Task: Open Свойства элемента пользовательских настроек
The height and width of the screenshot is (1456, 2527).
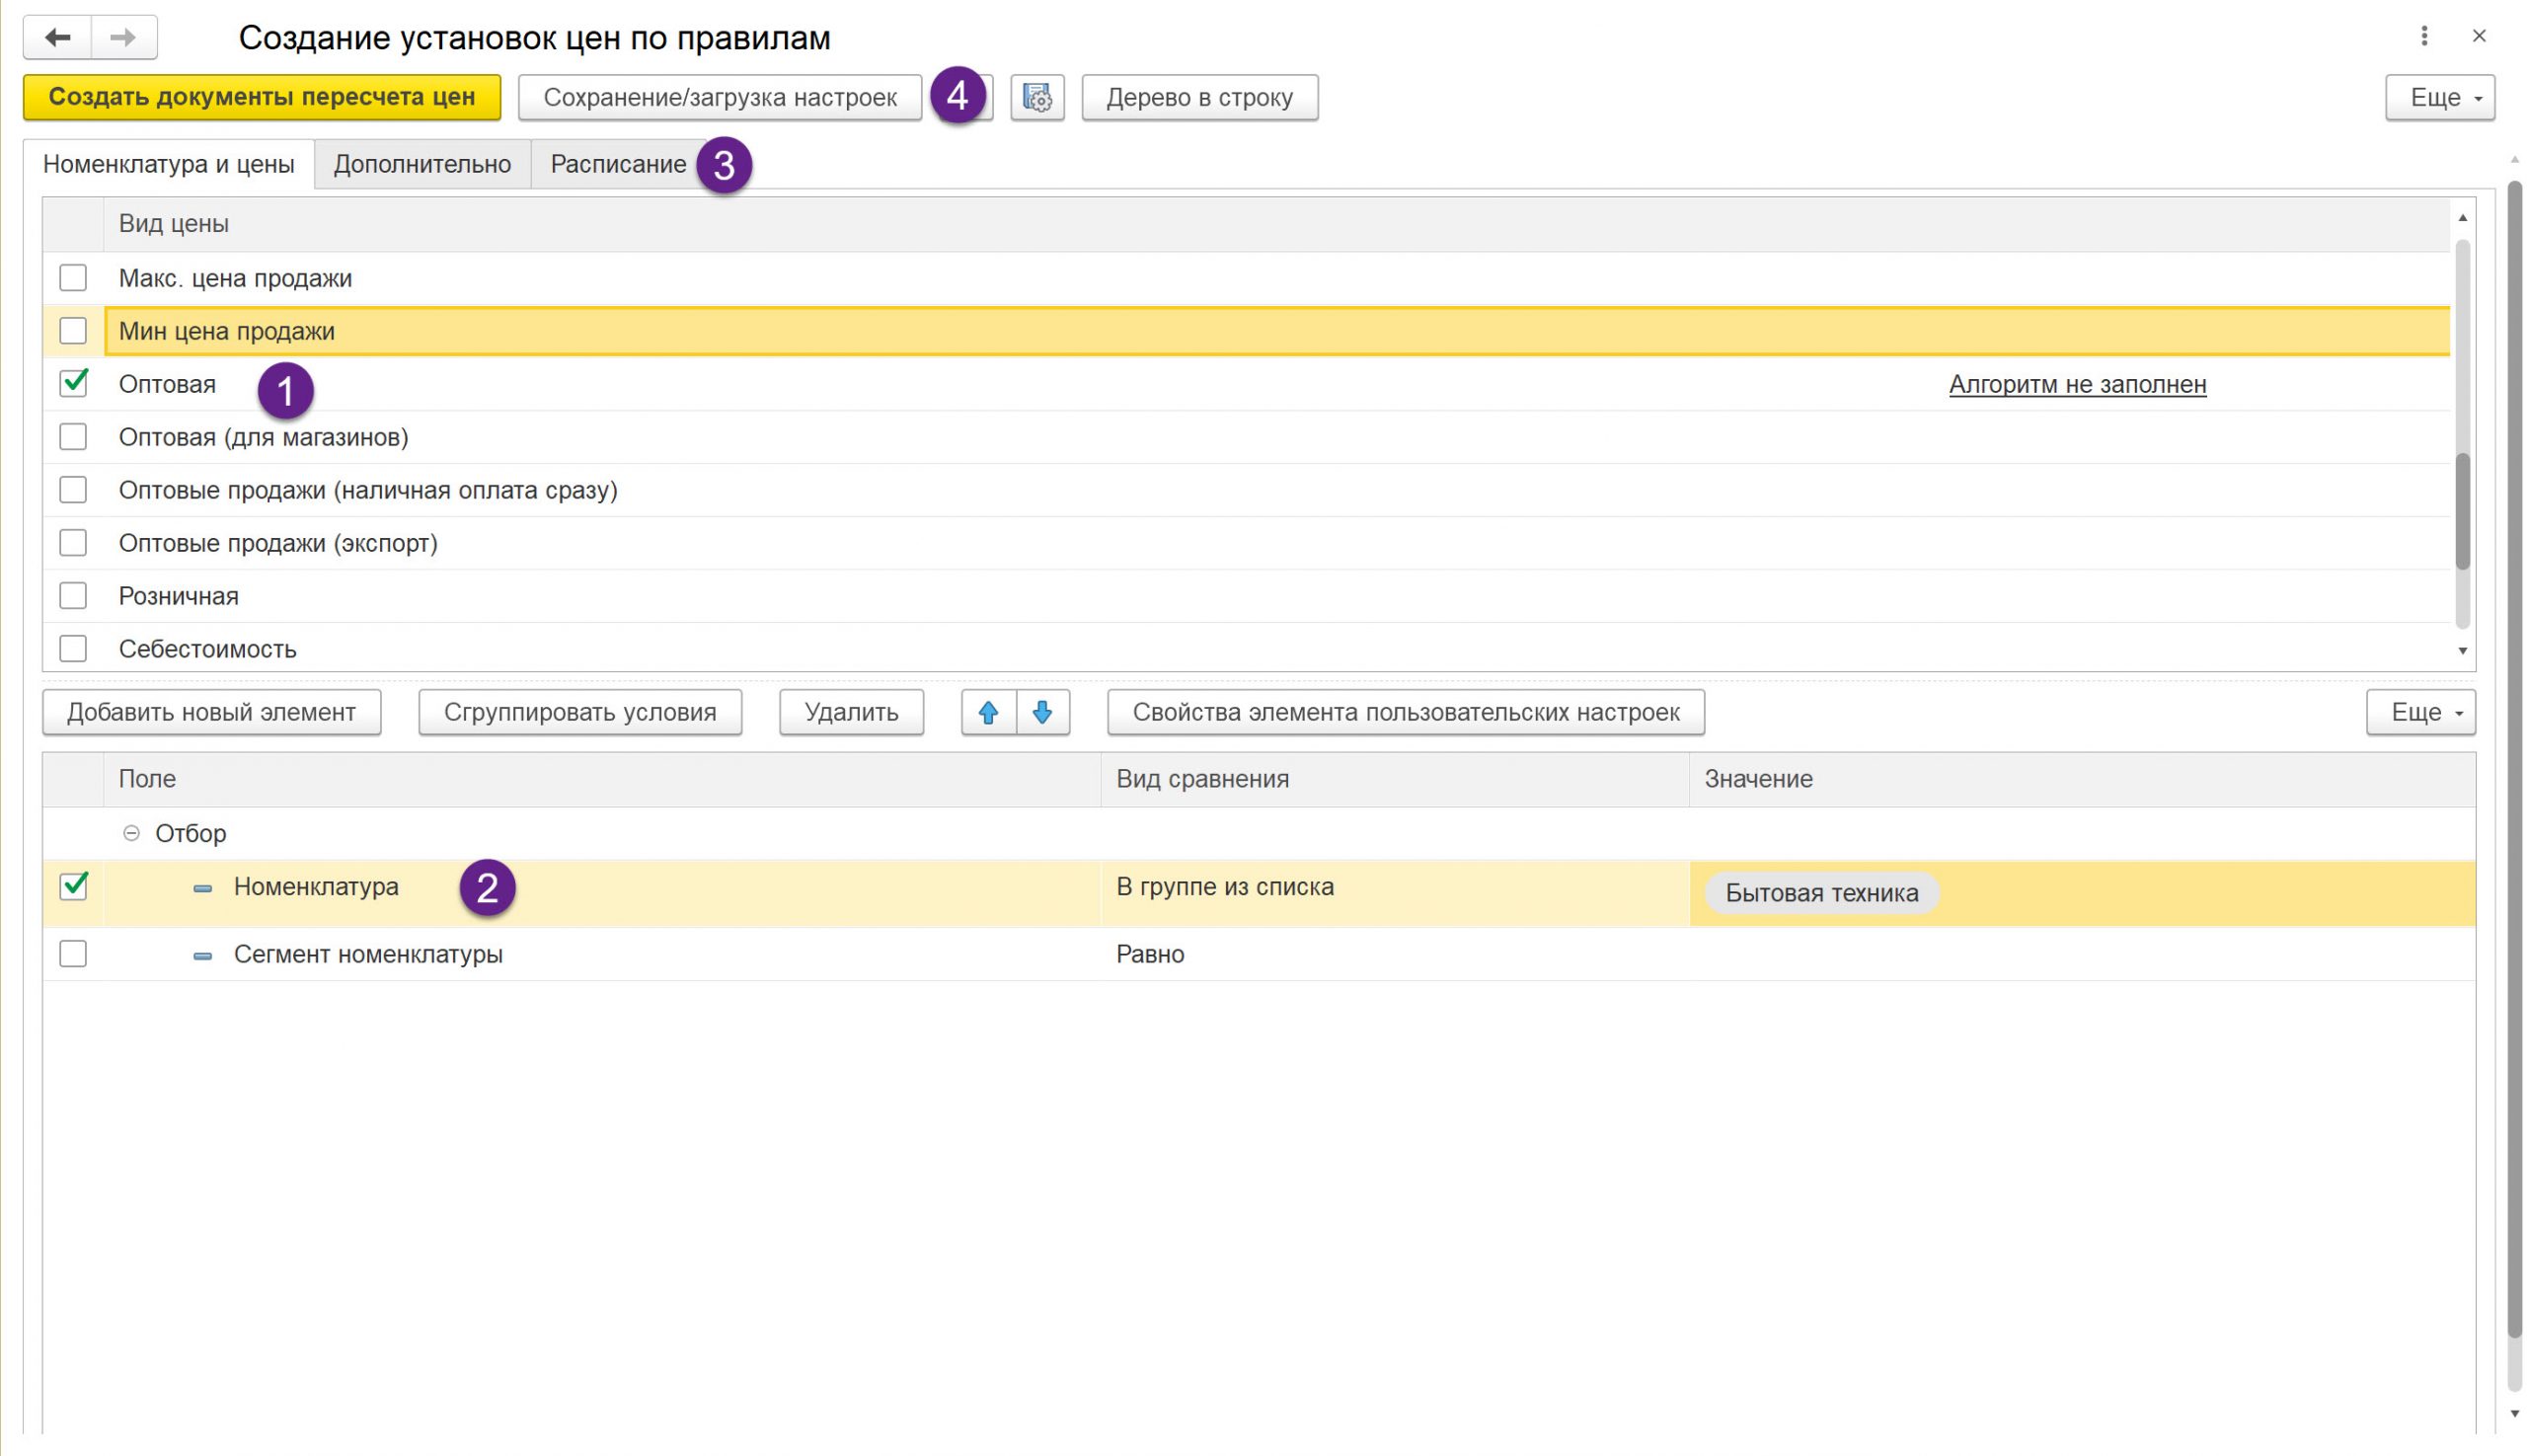Action: click(x=1405, y=712)
